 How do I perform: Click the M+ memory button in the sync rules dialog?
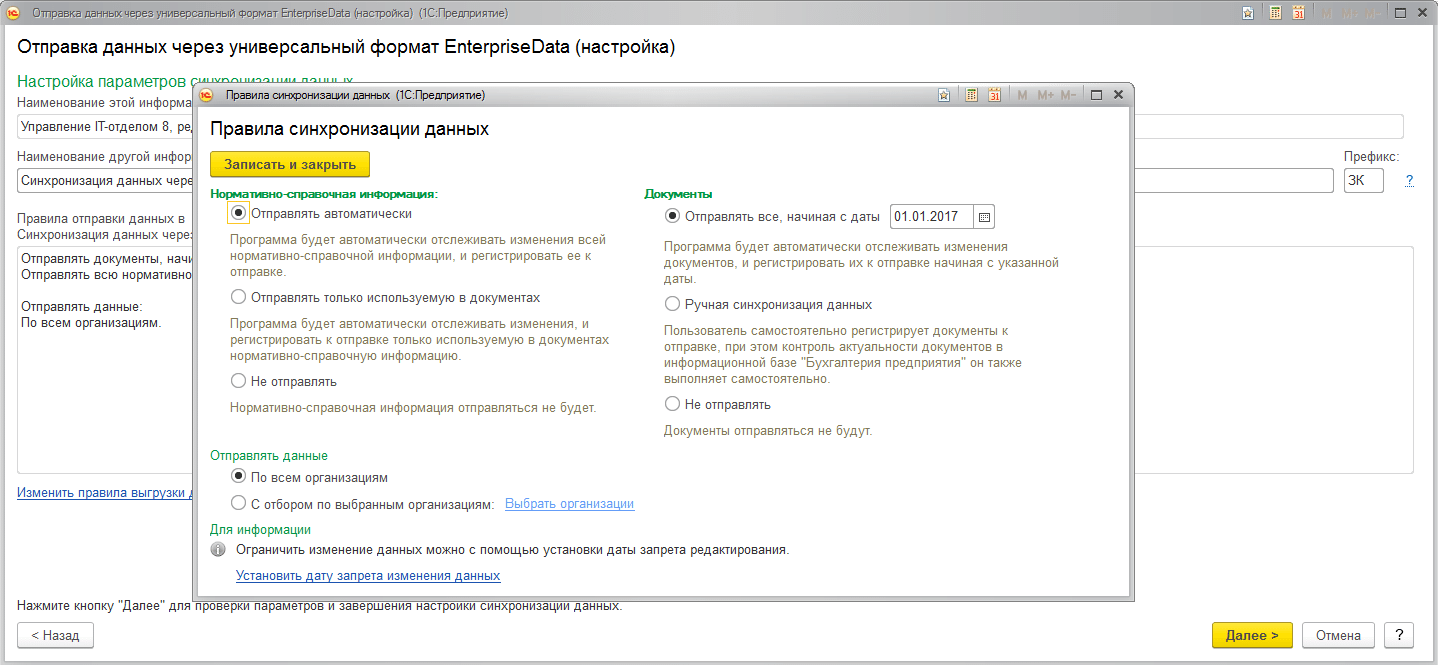1046,95
